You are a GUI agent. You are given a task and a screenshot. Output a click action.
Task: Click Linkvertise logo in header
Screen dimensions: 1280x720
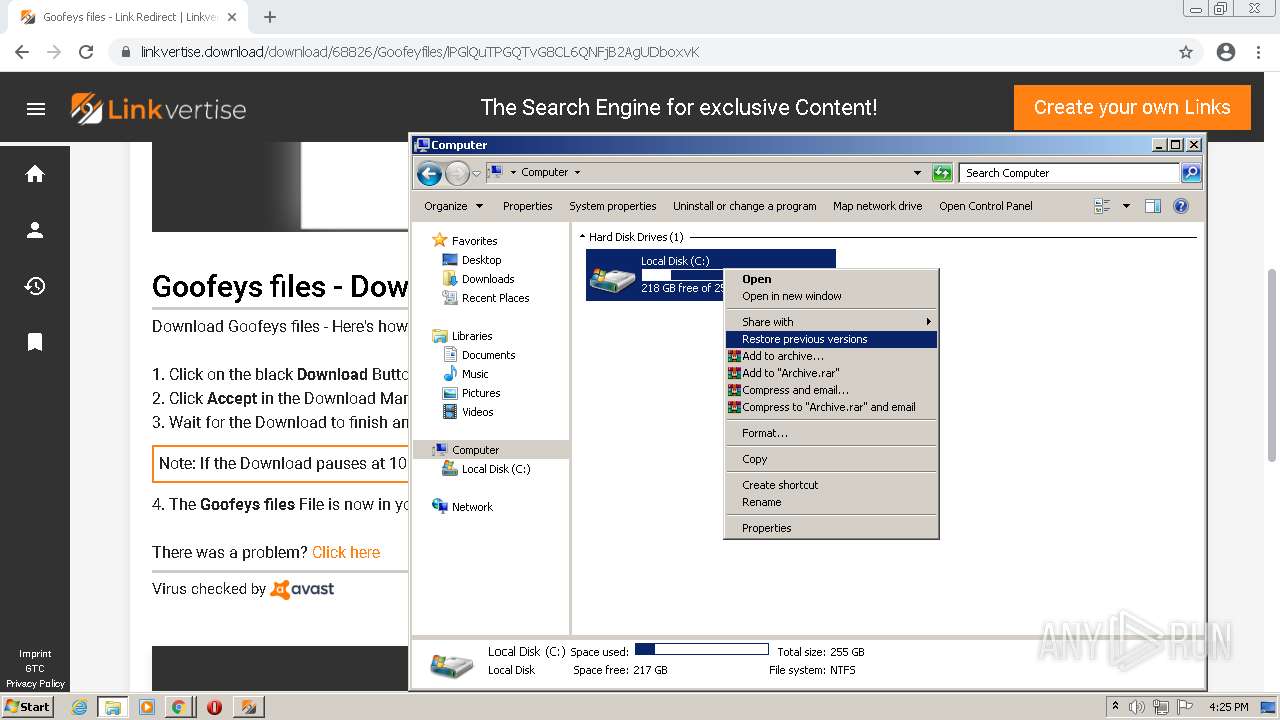pos(158,109)
